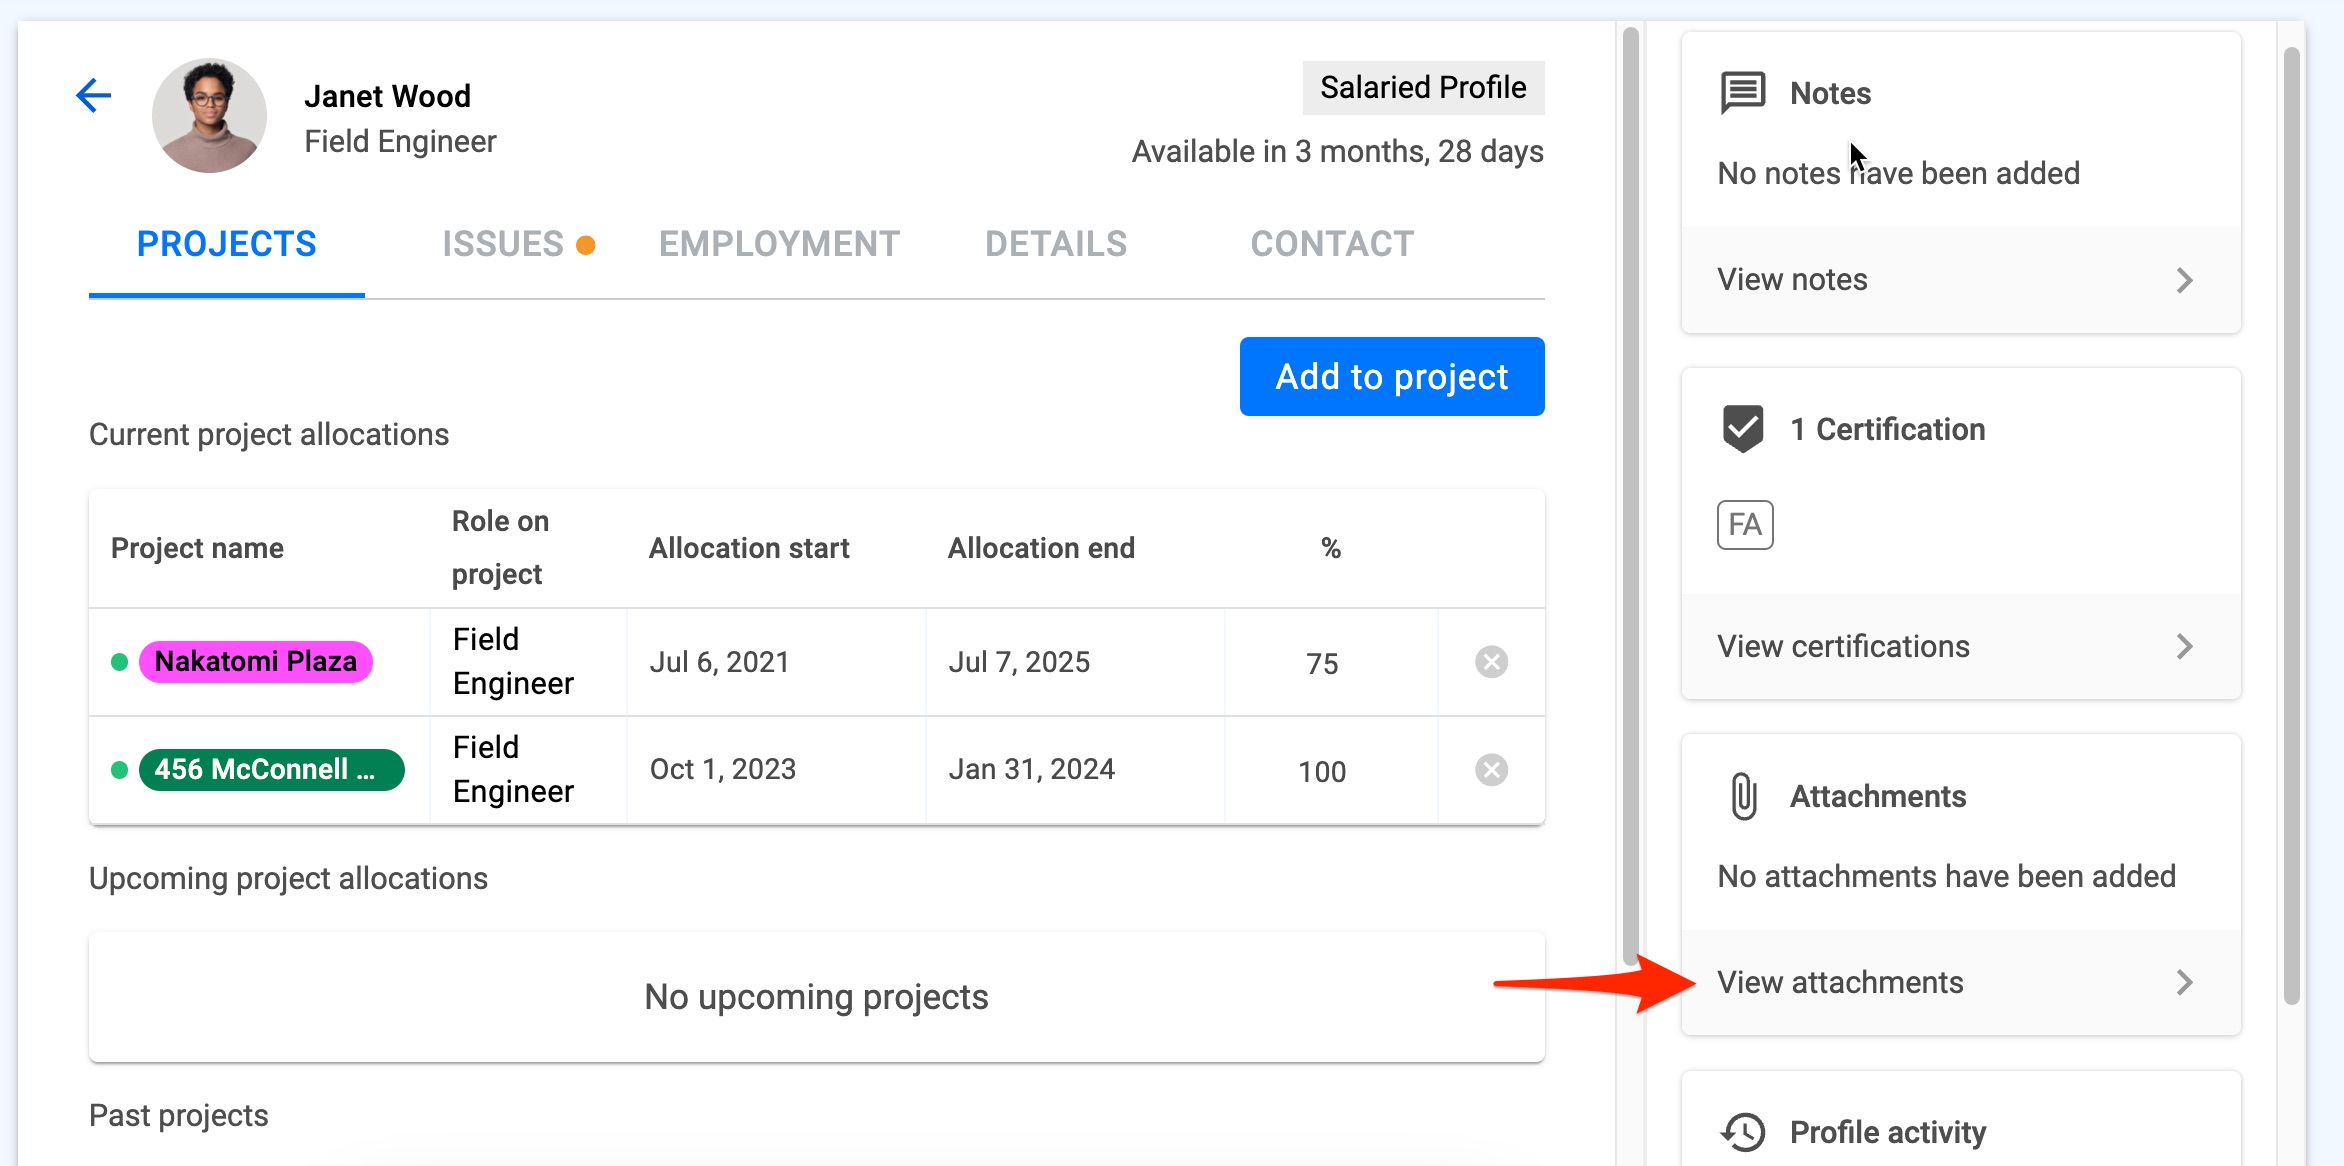Expand View certifications chevron

[x=2185, y=646]
